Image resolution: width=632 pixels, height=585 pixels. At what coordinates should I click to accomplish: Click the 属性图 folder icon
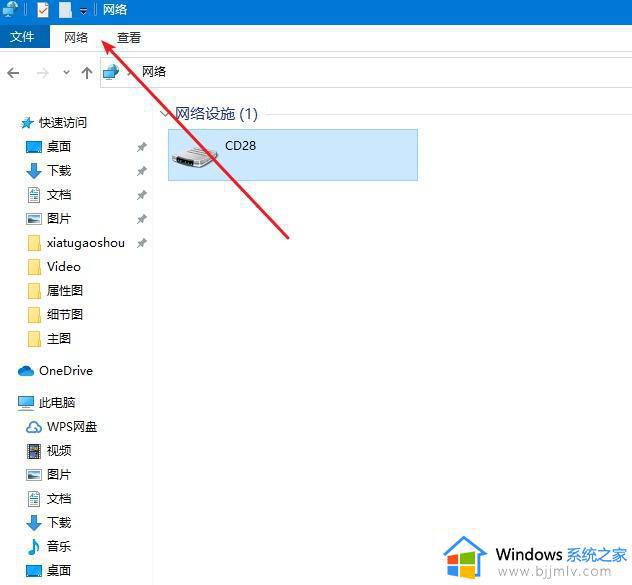[x=34, y=291]
